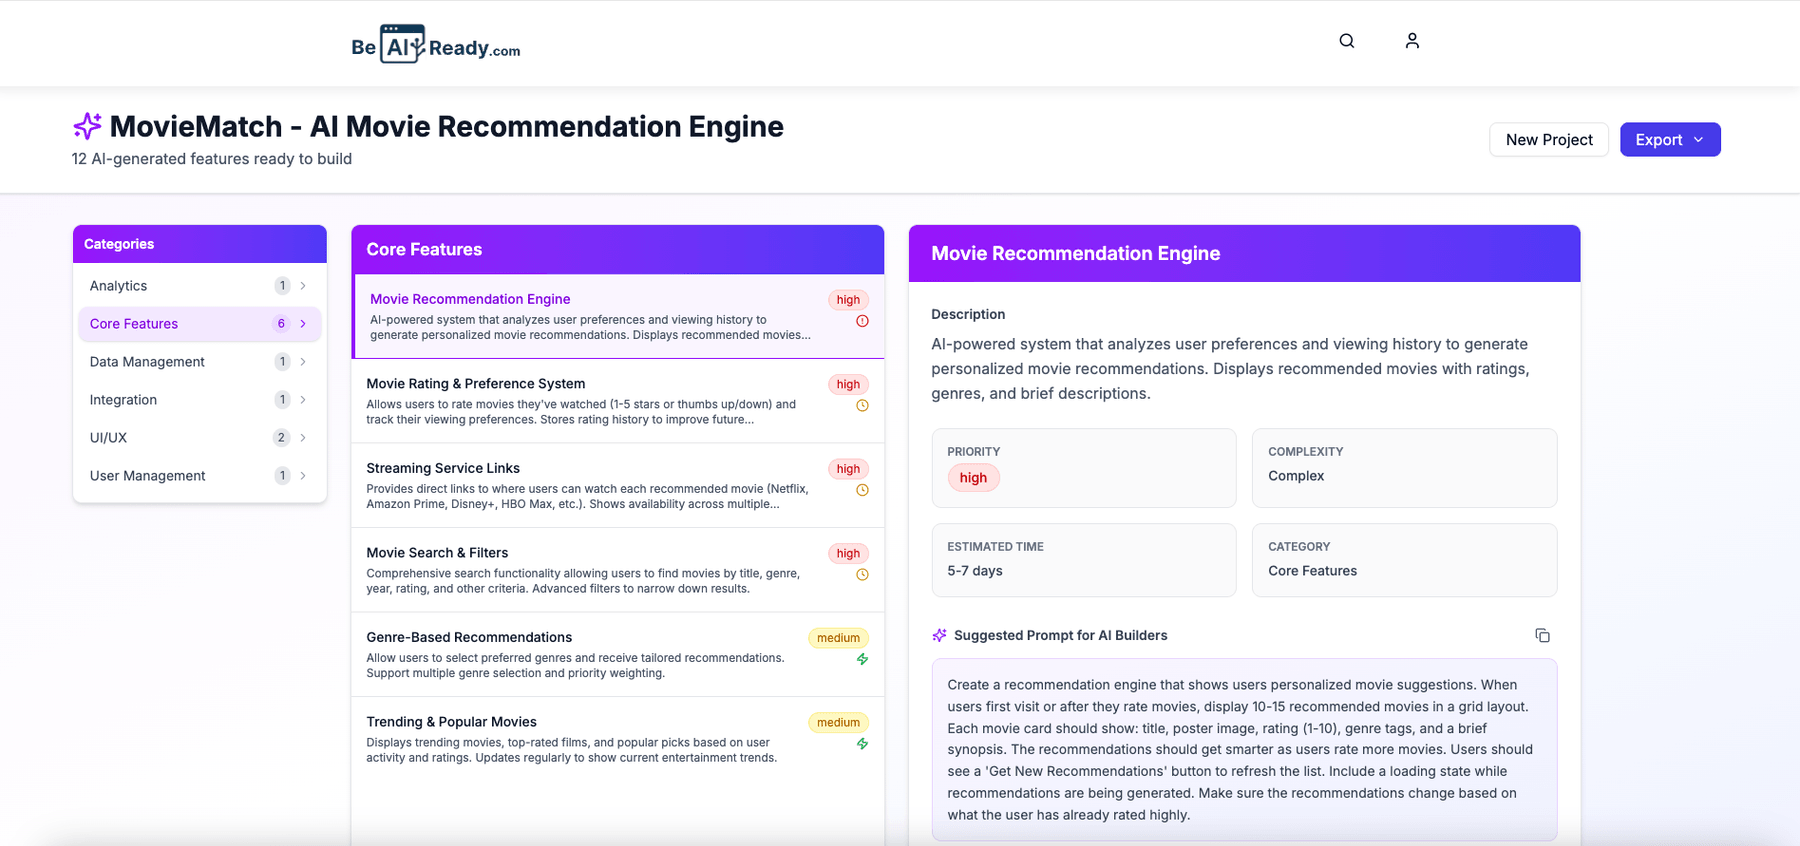Expand the User Management category chevron

tap(303, 476)
